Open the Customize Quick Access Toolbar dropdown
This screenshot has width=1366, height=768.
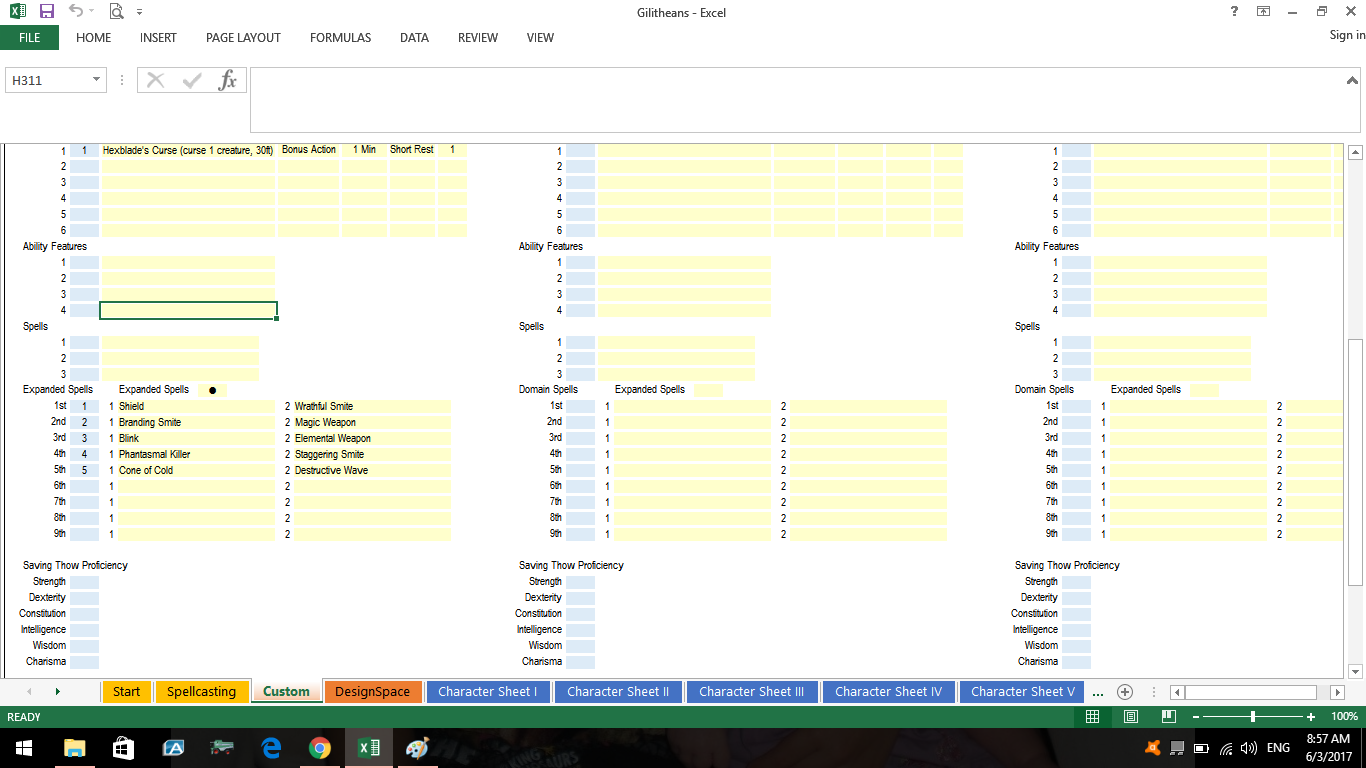(139, 13)
